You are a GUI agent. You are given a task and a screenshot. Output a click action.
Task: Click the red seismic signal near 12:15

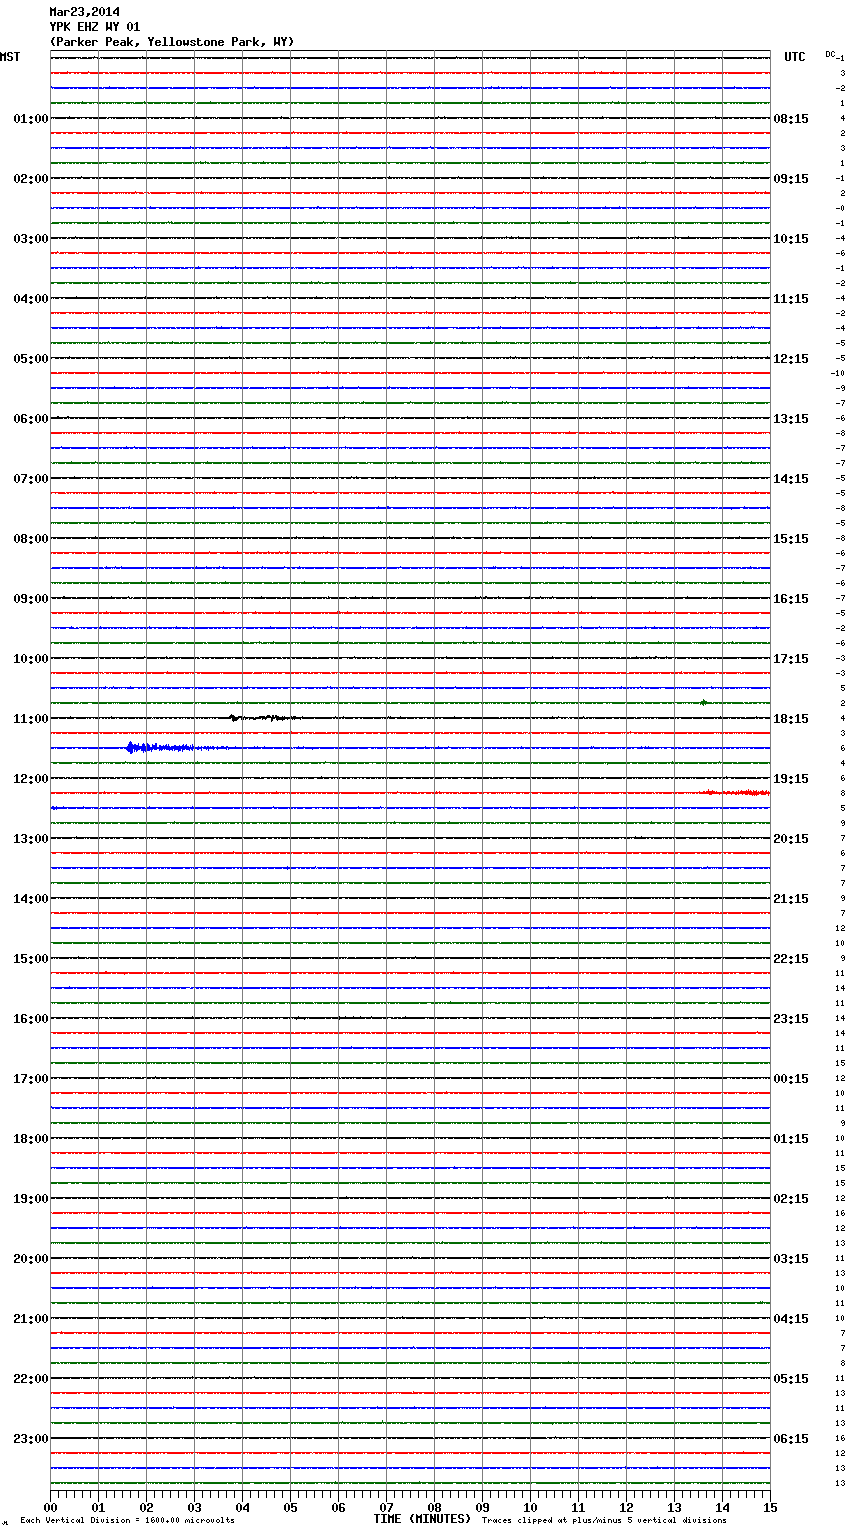click(x=738, y=792)
